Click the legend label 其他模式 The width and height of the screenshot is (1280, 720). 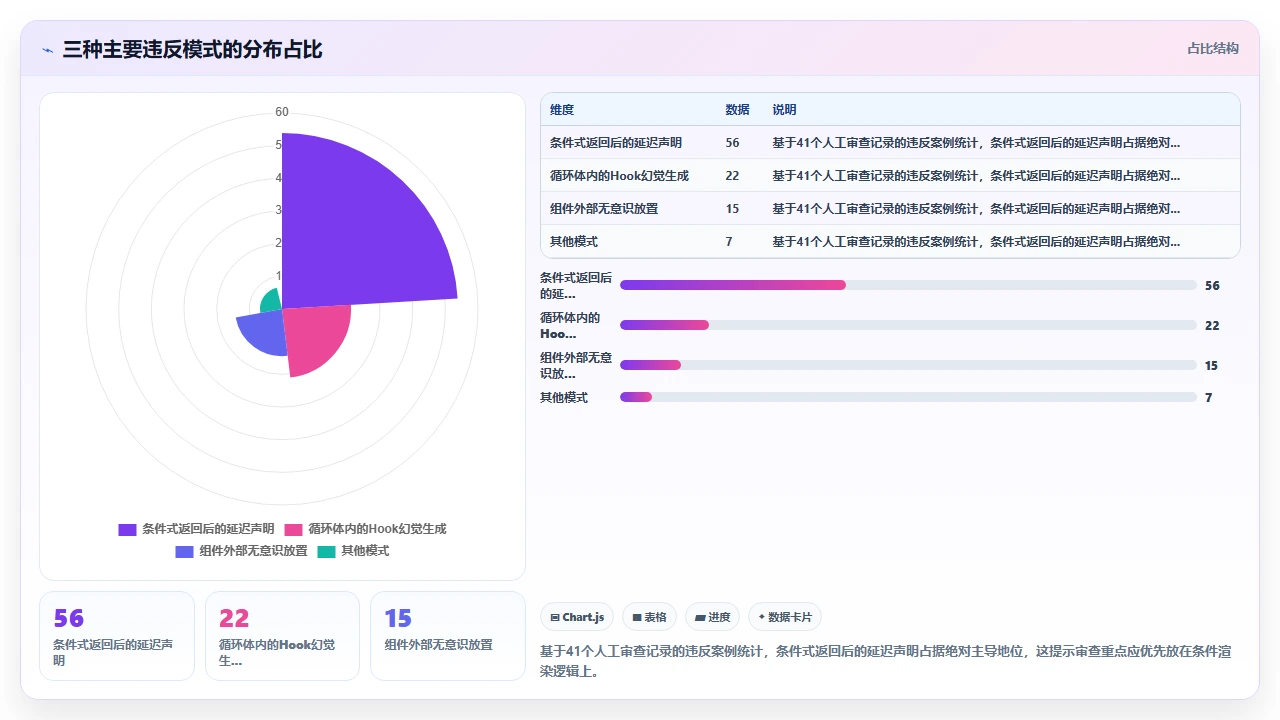point(365,551)
